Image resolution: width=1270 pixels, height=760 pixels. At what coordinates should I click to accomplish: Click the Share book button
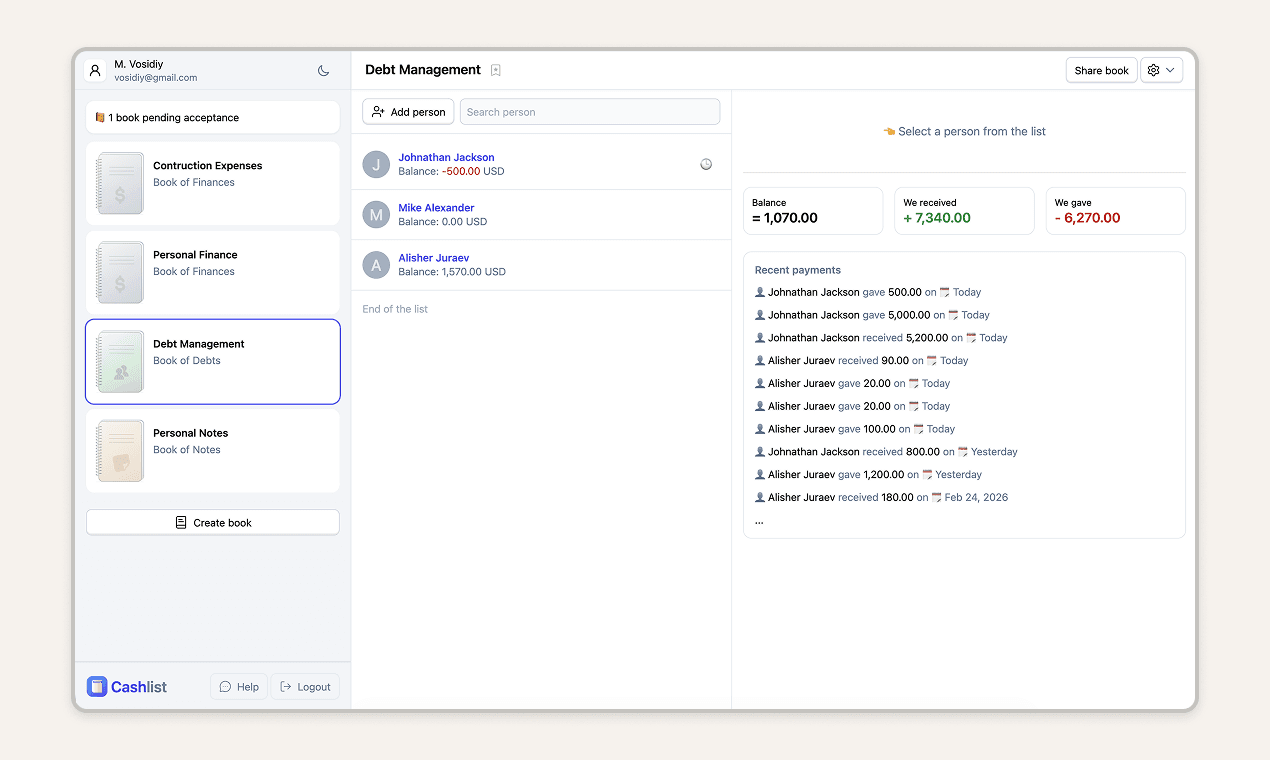point(1101,70)
